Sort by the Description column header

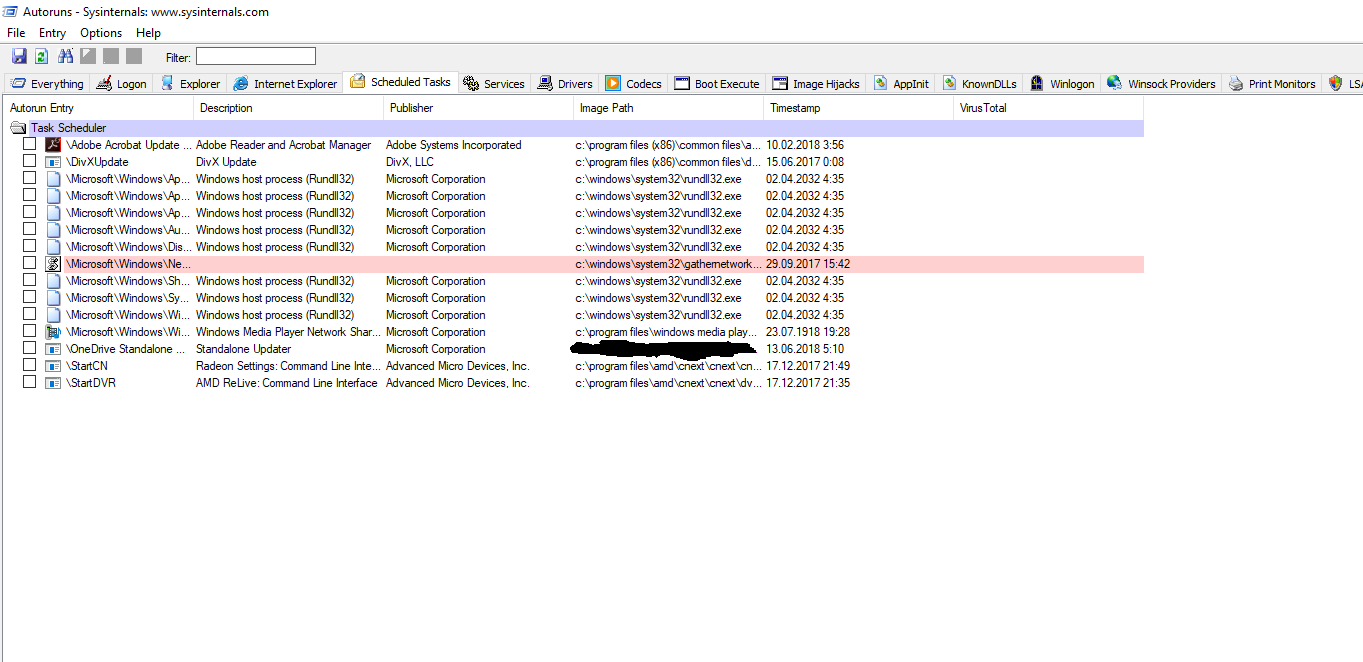288,108
